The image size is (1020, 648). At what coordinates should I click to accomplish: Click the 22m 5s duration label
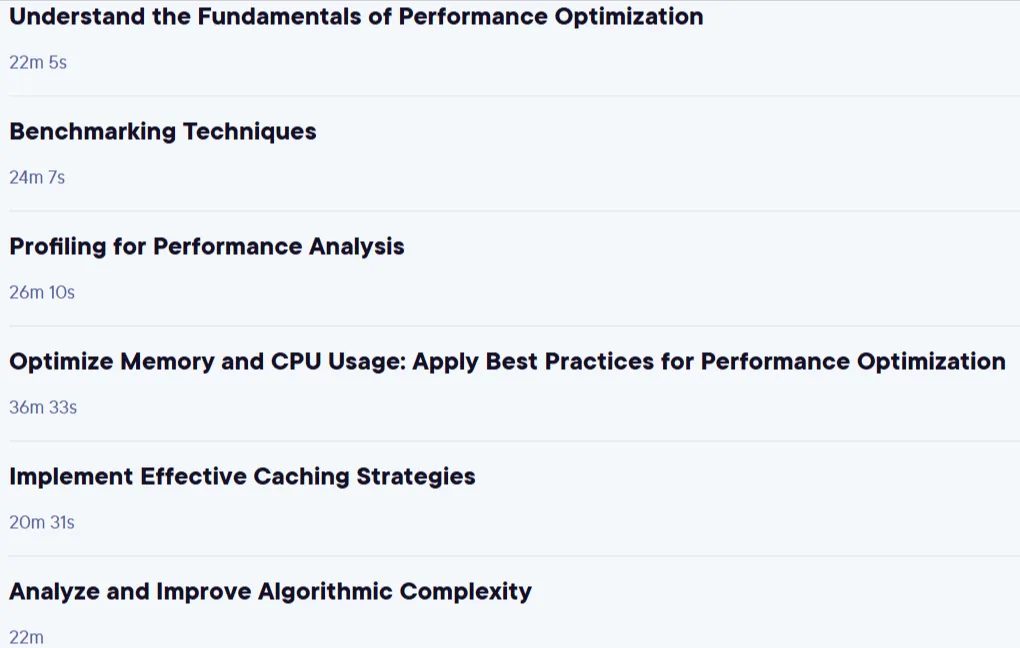point(38,62)
